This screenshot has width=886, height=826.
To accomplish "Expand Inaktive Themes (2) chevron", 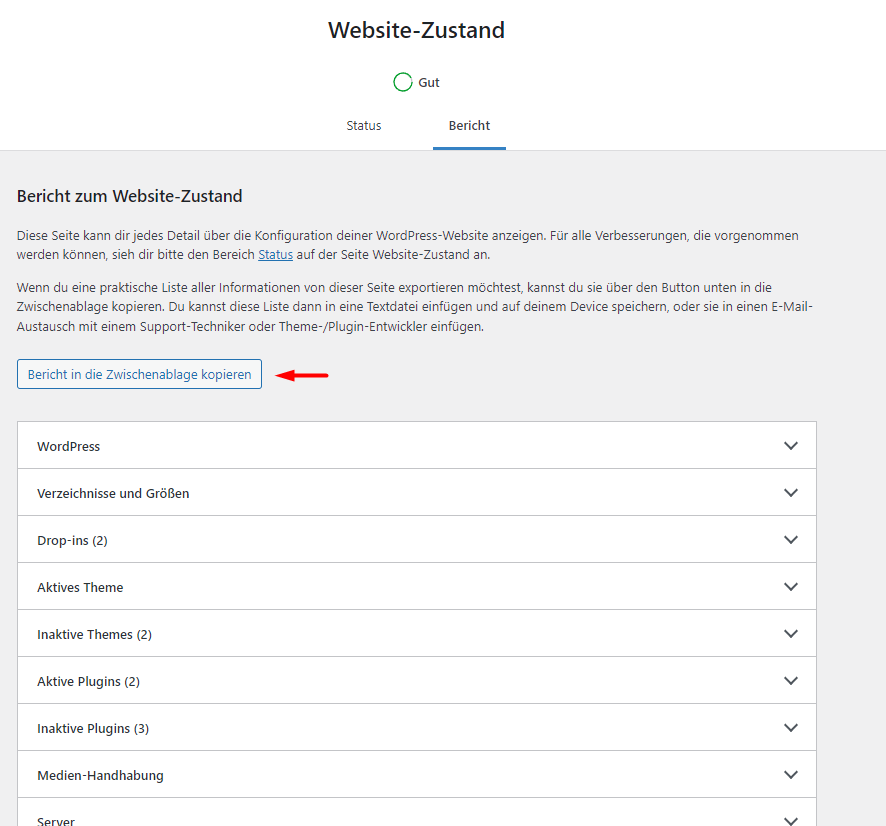I will click(791, 633).
